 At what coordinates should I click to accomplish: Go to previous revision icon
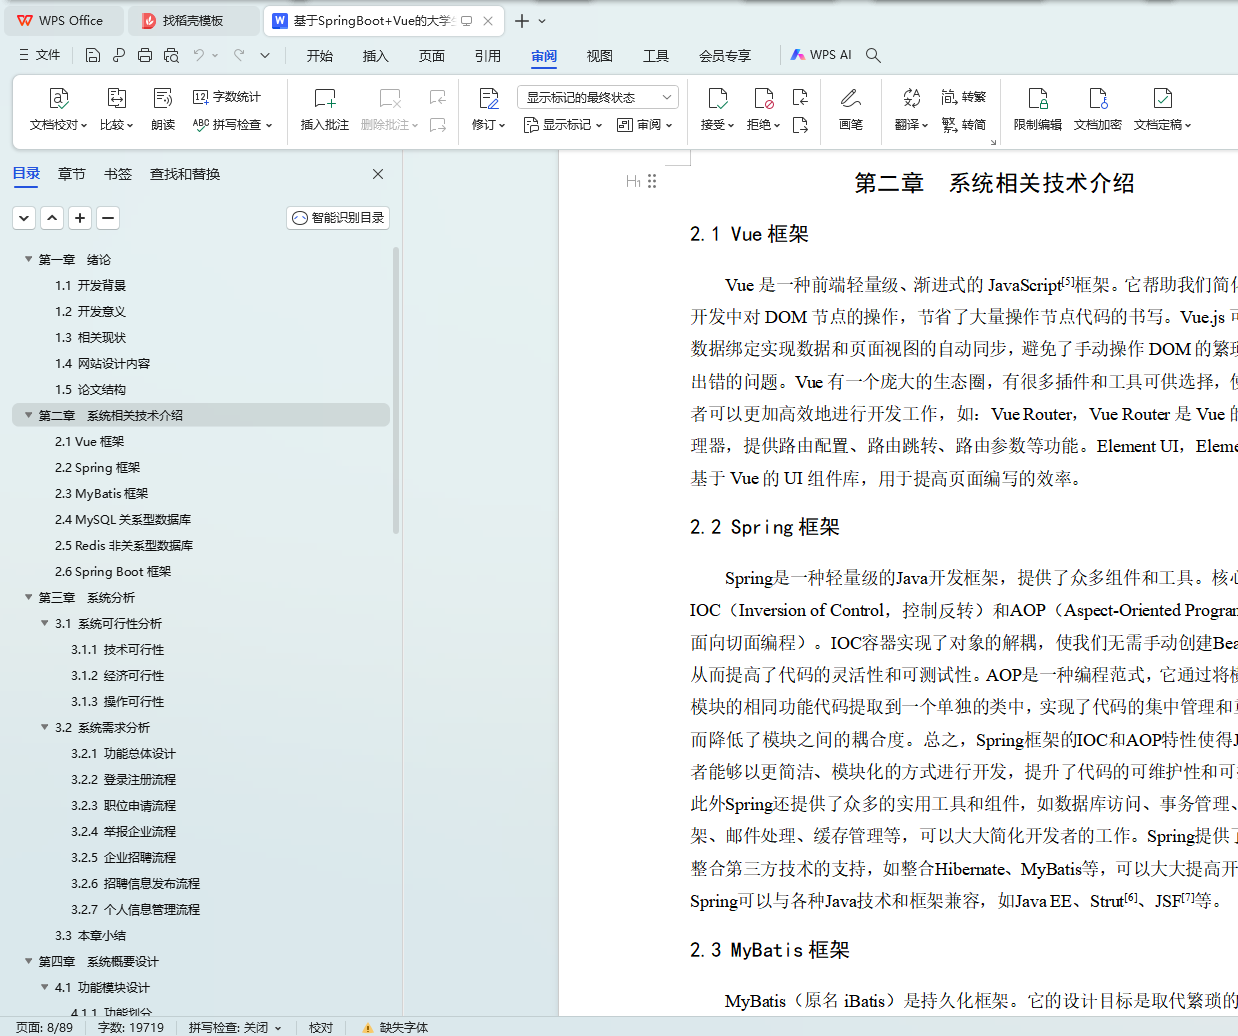(800, 97)
